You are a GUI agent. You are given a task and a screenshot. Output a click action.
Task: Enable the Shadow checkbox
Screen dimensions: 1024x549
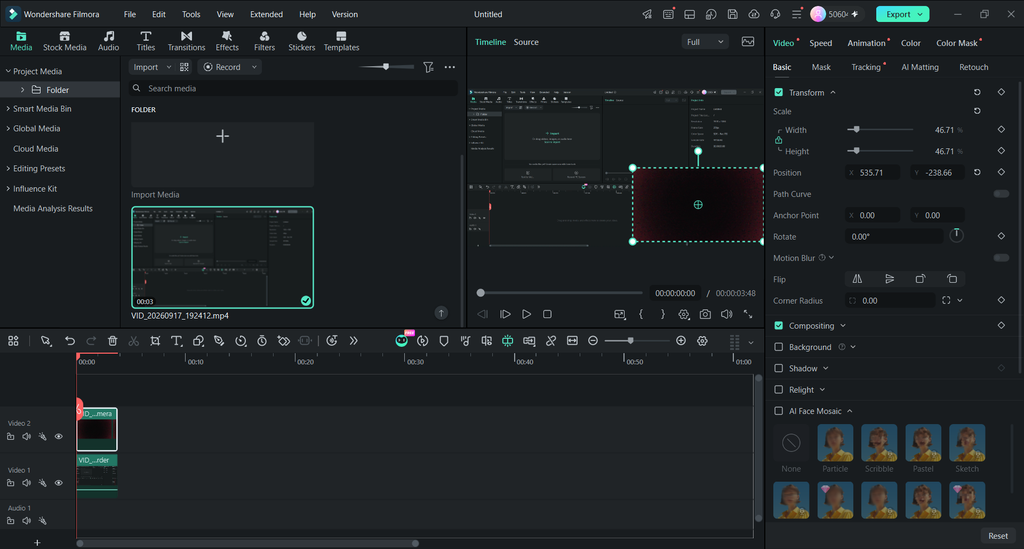tap(778, 368)
